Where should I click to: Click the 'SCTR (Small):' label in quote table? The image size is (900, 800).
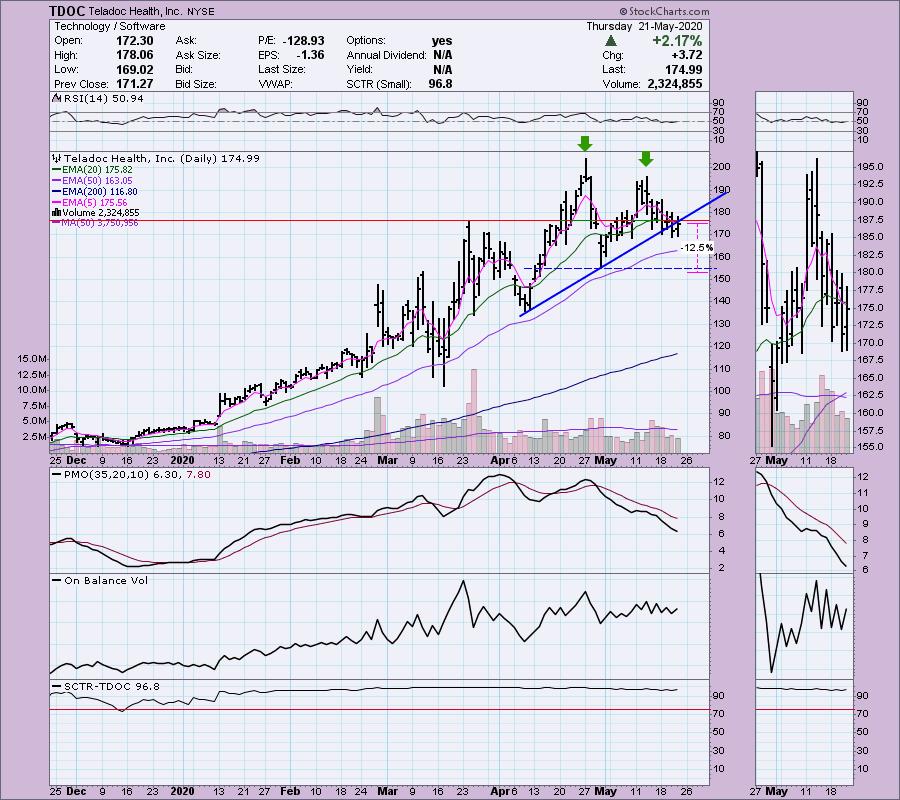tap(379, 84)
